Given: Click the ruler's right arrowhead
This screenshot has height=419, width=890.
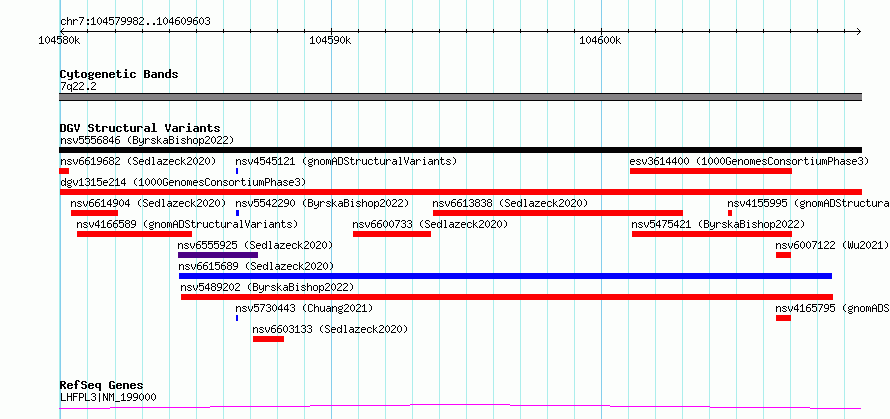Looking at the screenshot, I should 858,31.
